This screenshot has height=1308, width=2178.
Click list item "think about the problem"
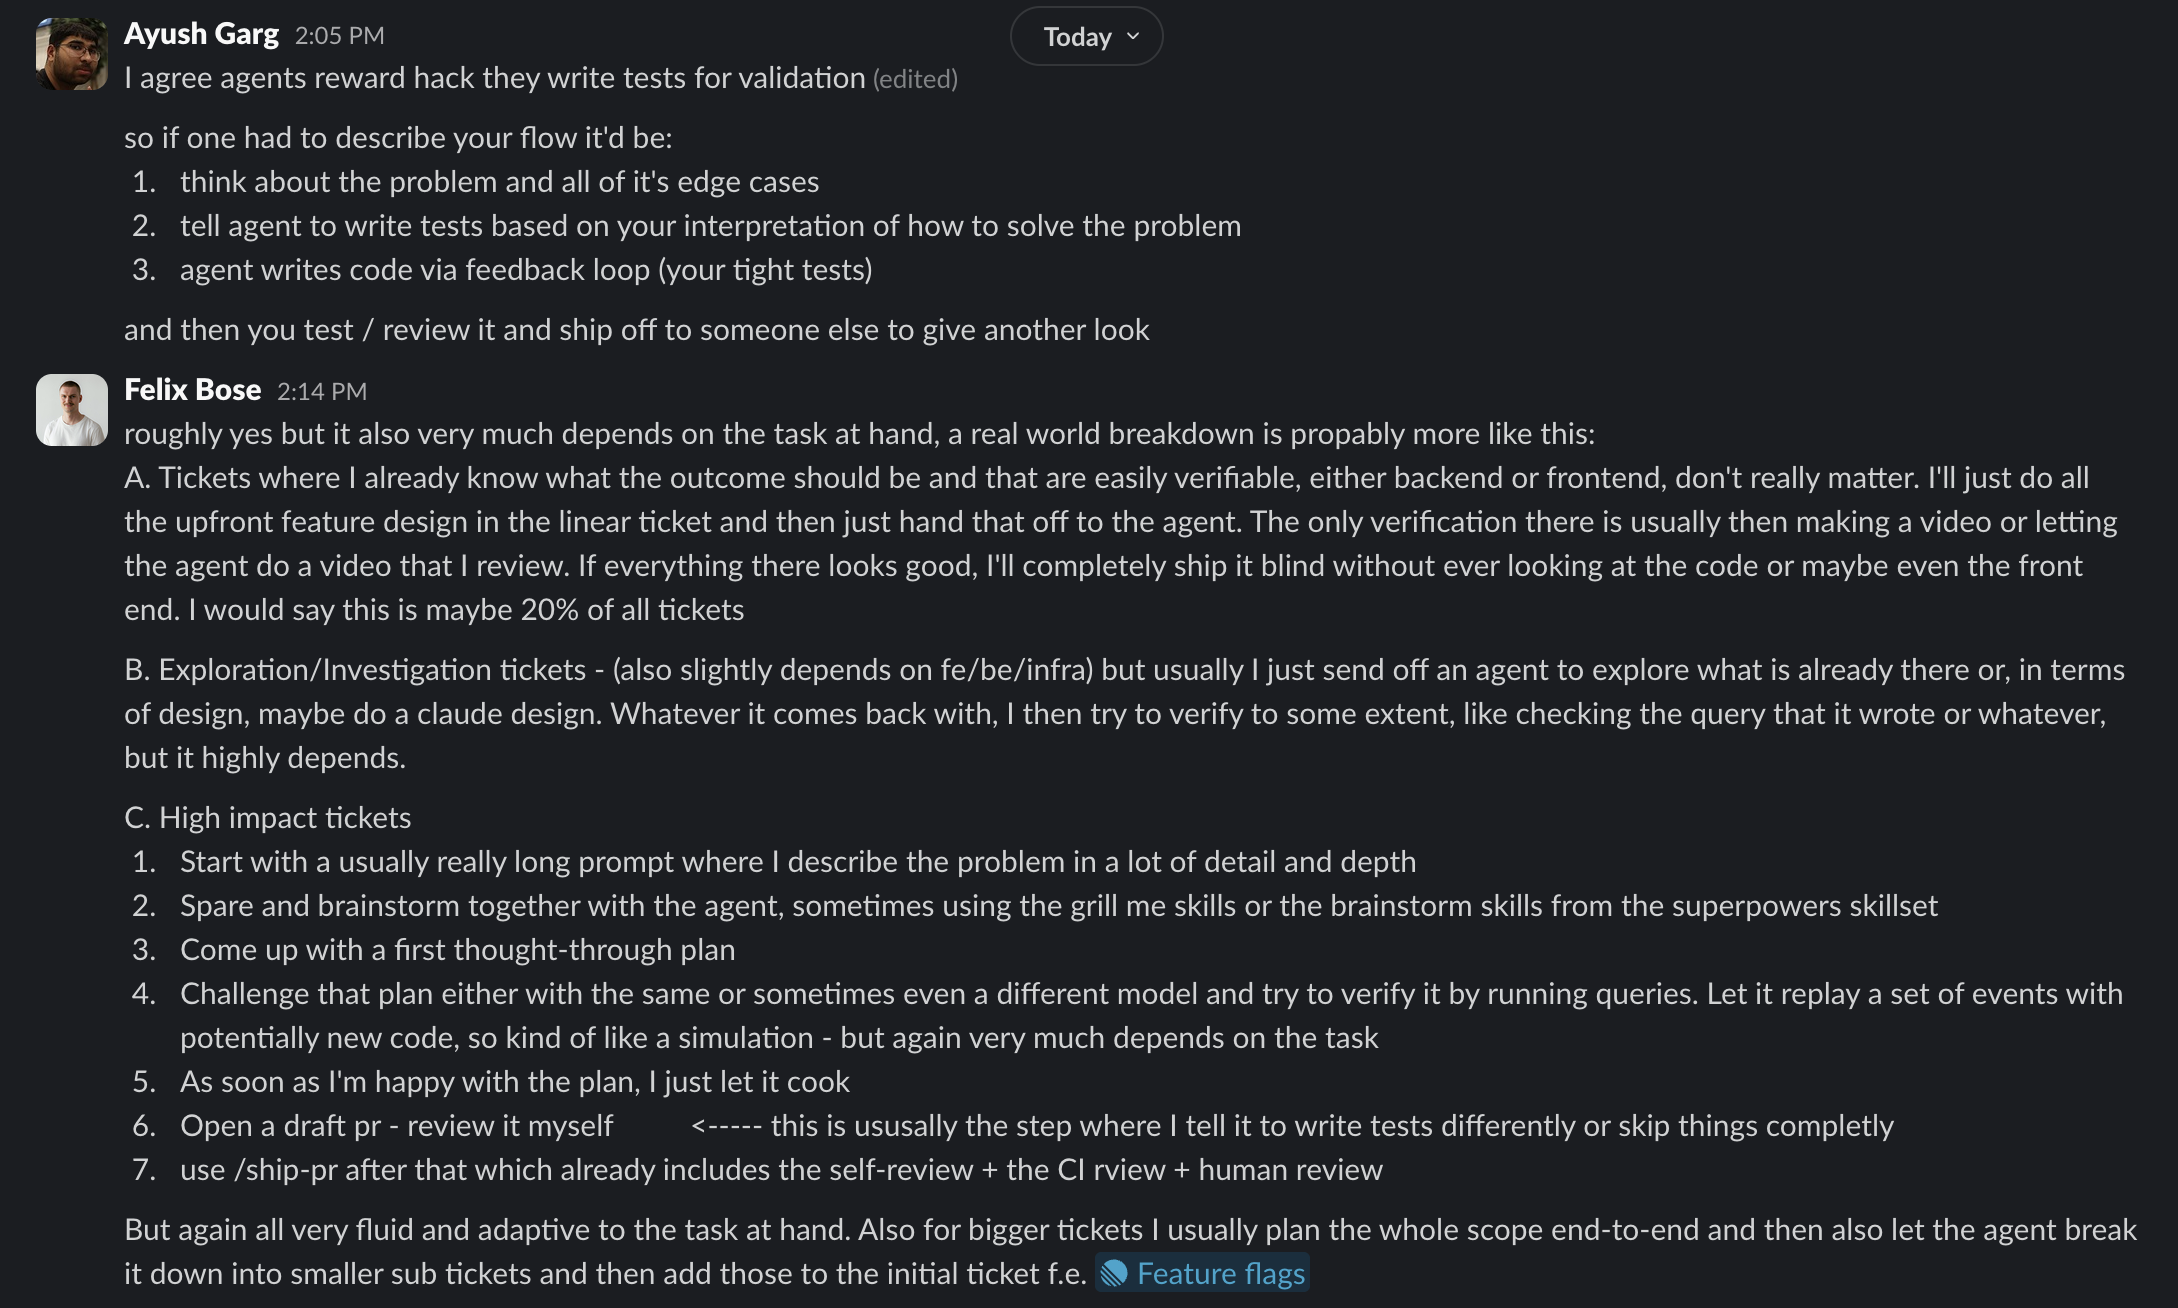499,182
